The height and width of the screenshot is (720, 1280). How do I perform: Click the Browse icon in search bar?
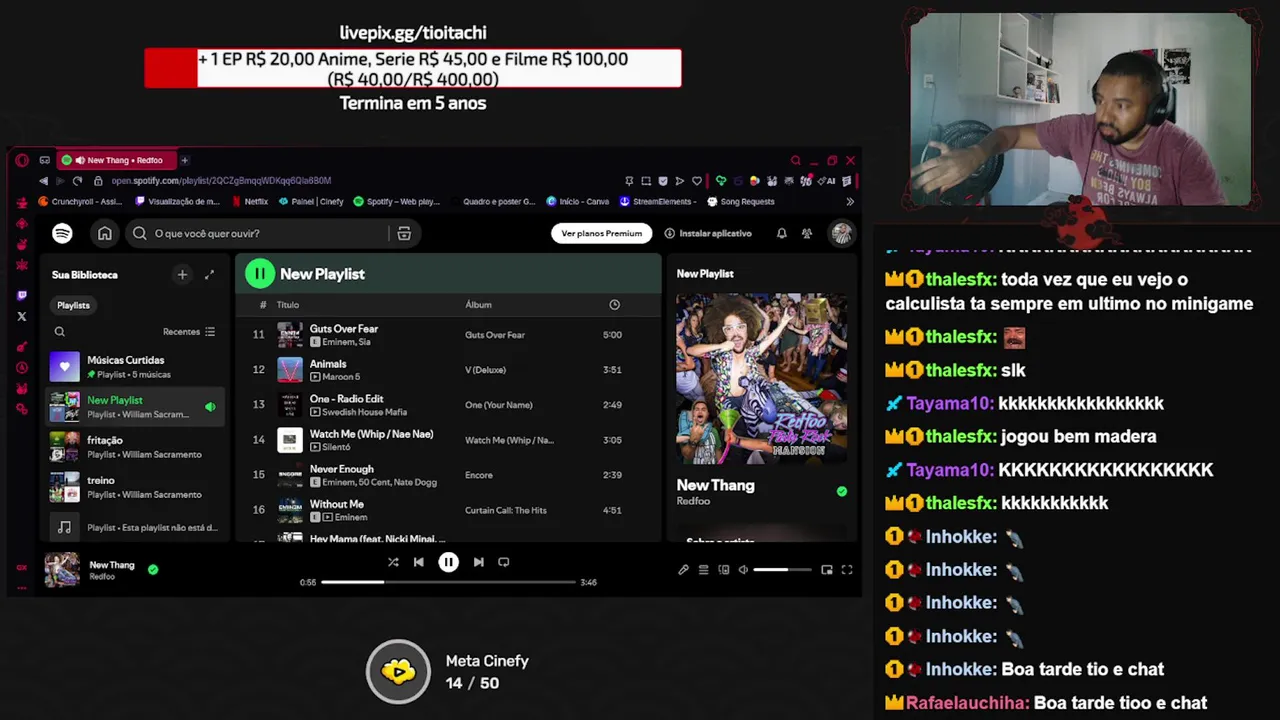click(x=404, y=233)
